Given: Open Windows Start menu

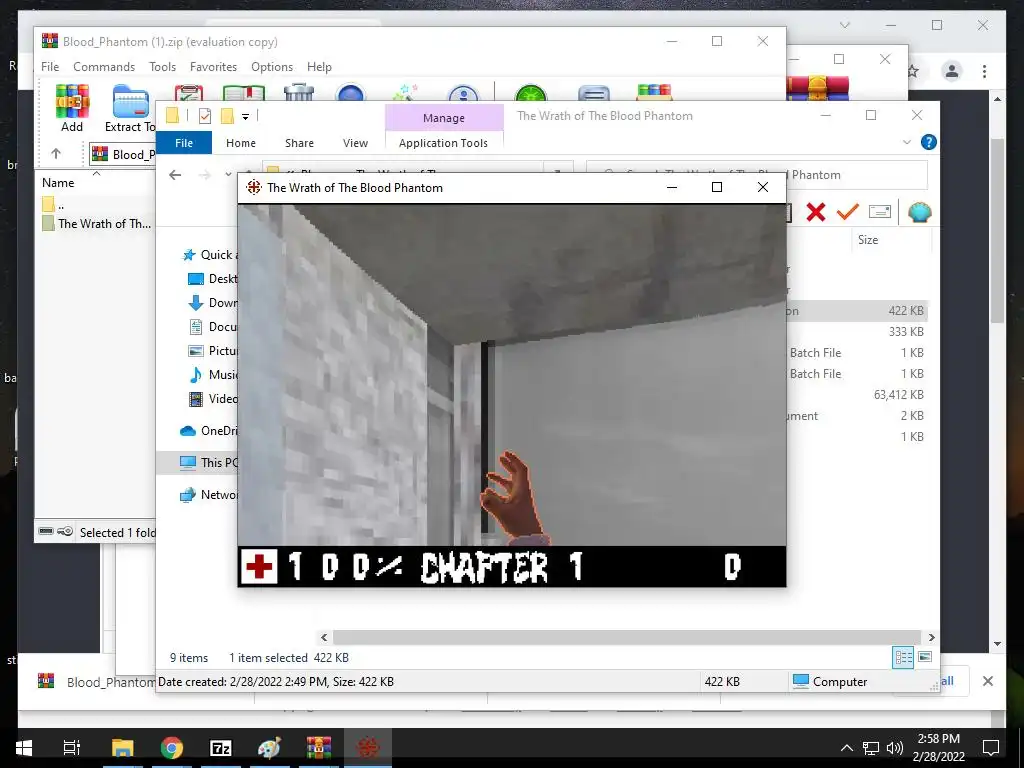Looking at the screenshot, I should pyautogui.click(x=24, y=748).
